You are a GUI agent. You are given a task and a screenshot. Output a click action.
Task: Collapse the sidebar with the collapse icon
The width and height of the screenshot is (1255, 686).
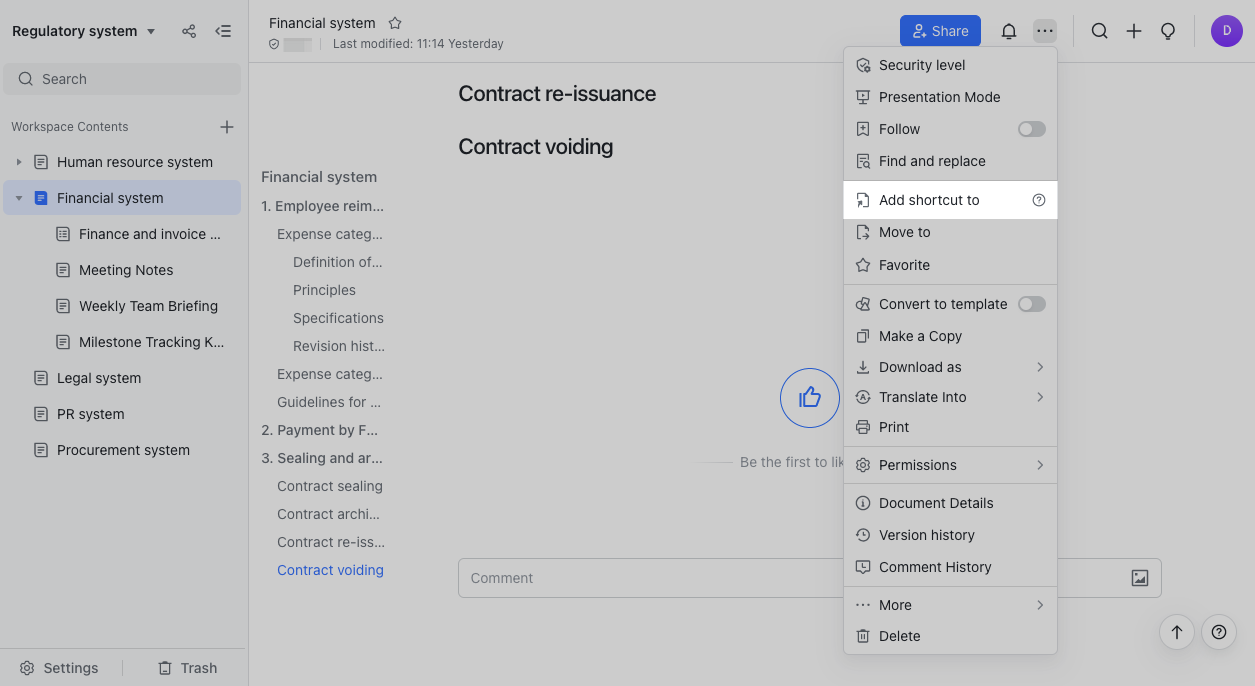(x=223, y=31)
